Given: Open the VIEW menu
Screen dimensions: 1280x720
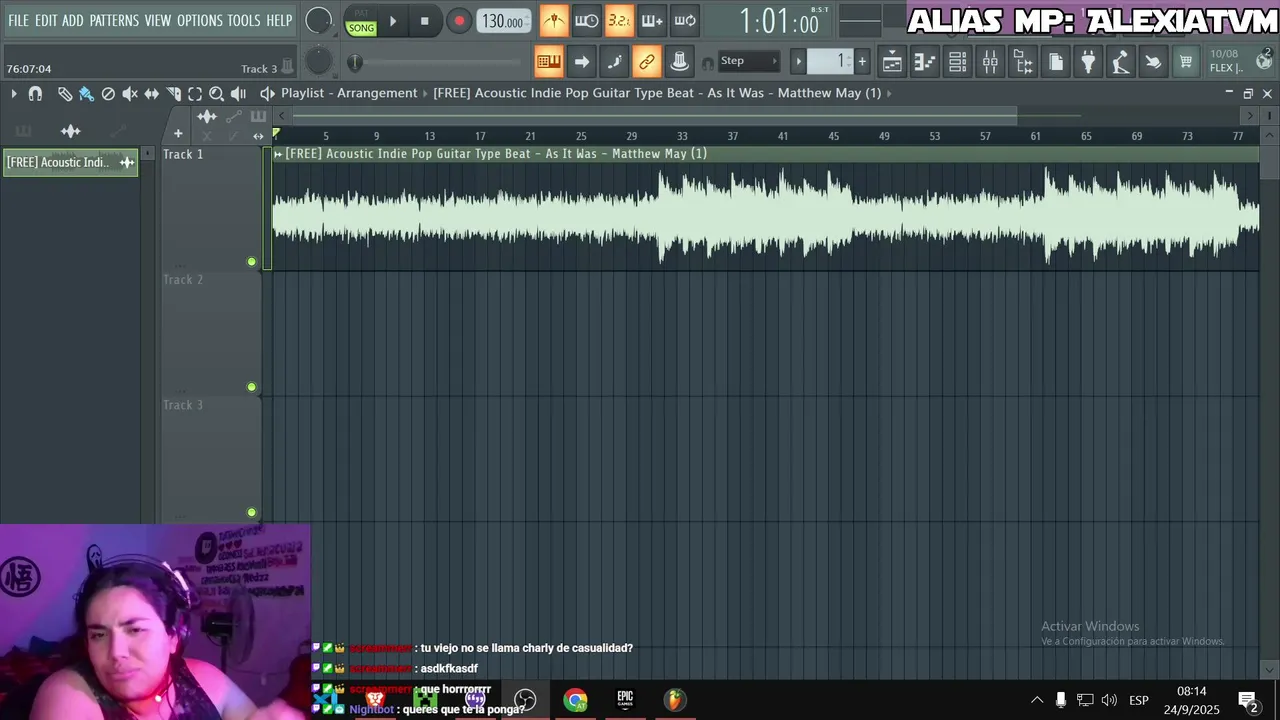Looking at the screenshot, I should coord(158,20).
